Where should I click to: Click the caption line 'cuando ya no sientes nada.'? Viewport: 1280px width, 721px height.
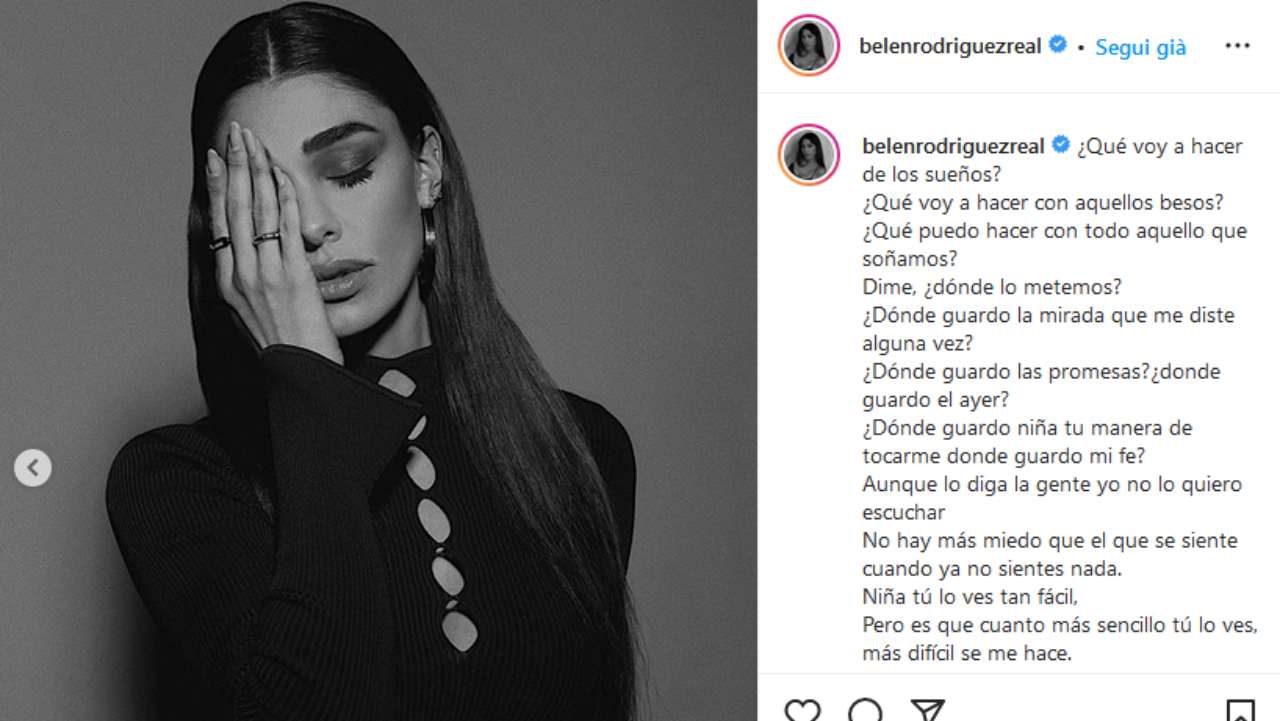click(993, 569)
